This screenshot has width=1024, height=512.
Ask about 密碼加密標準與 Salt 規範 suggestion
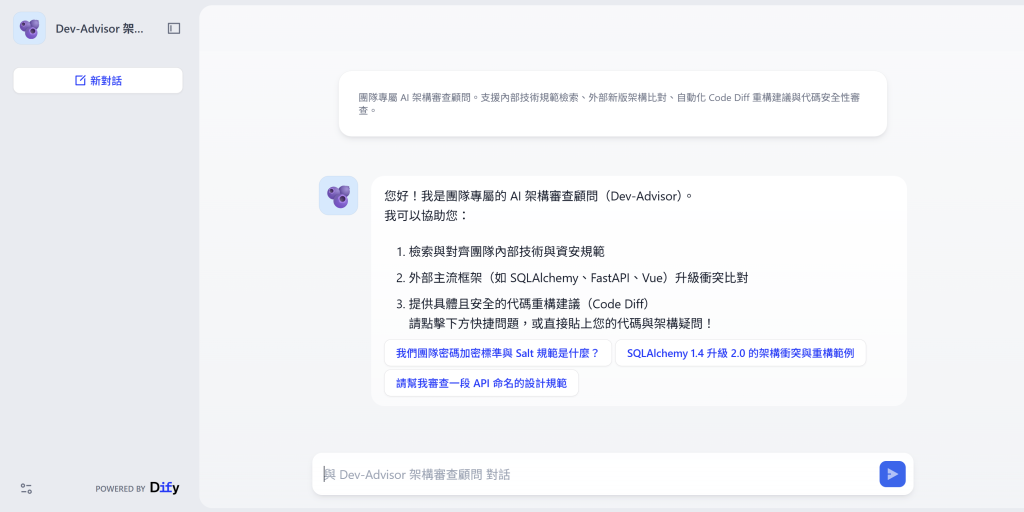pos(498,353)
